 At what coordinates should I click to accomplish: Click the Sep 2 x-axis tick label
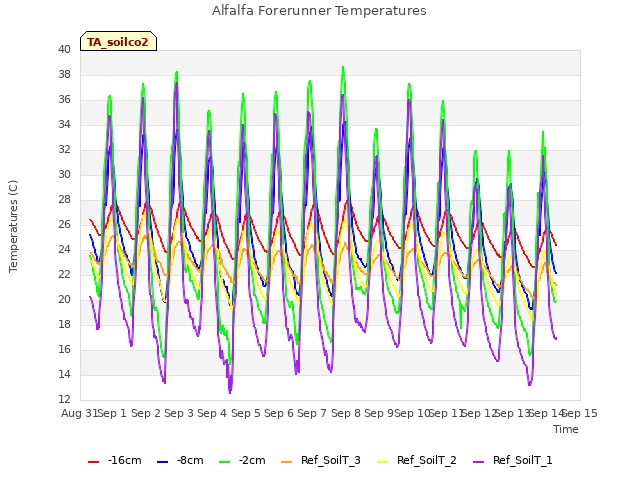(146, 413)
